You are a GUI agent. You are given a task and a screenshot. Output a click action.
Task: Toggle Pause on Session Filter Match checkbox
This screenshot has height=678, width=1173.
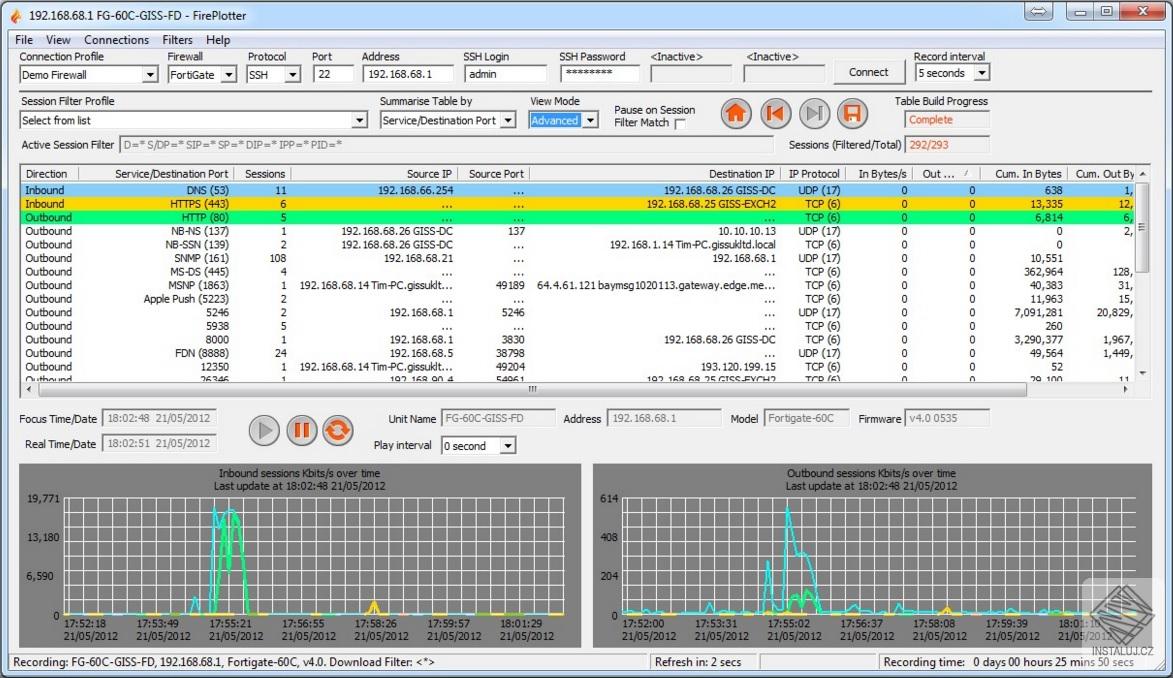[680, 123]
